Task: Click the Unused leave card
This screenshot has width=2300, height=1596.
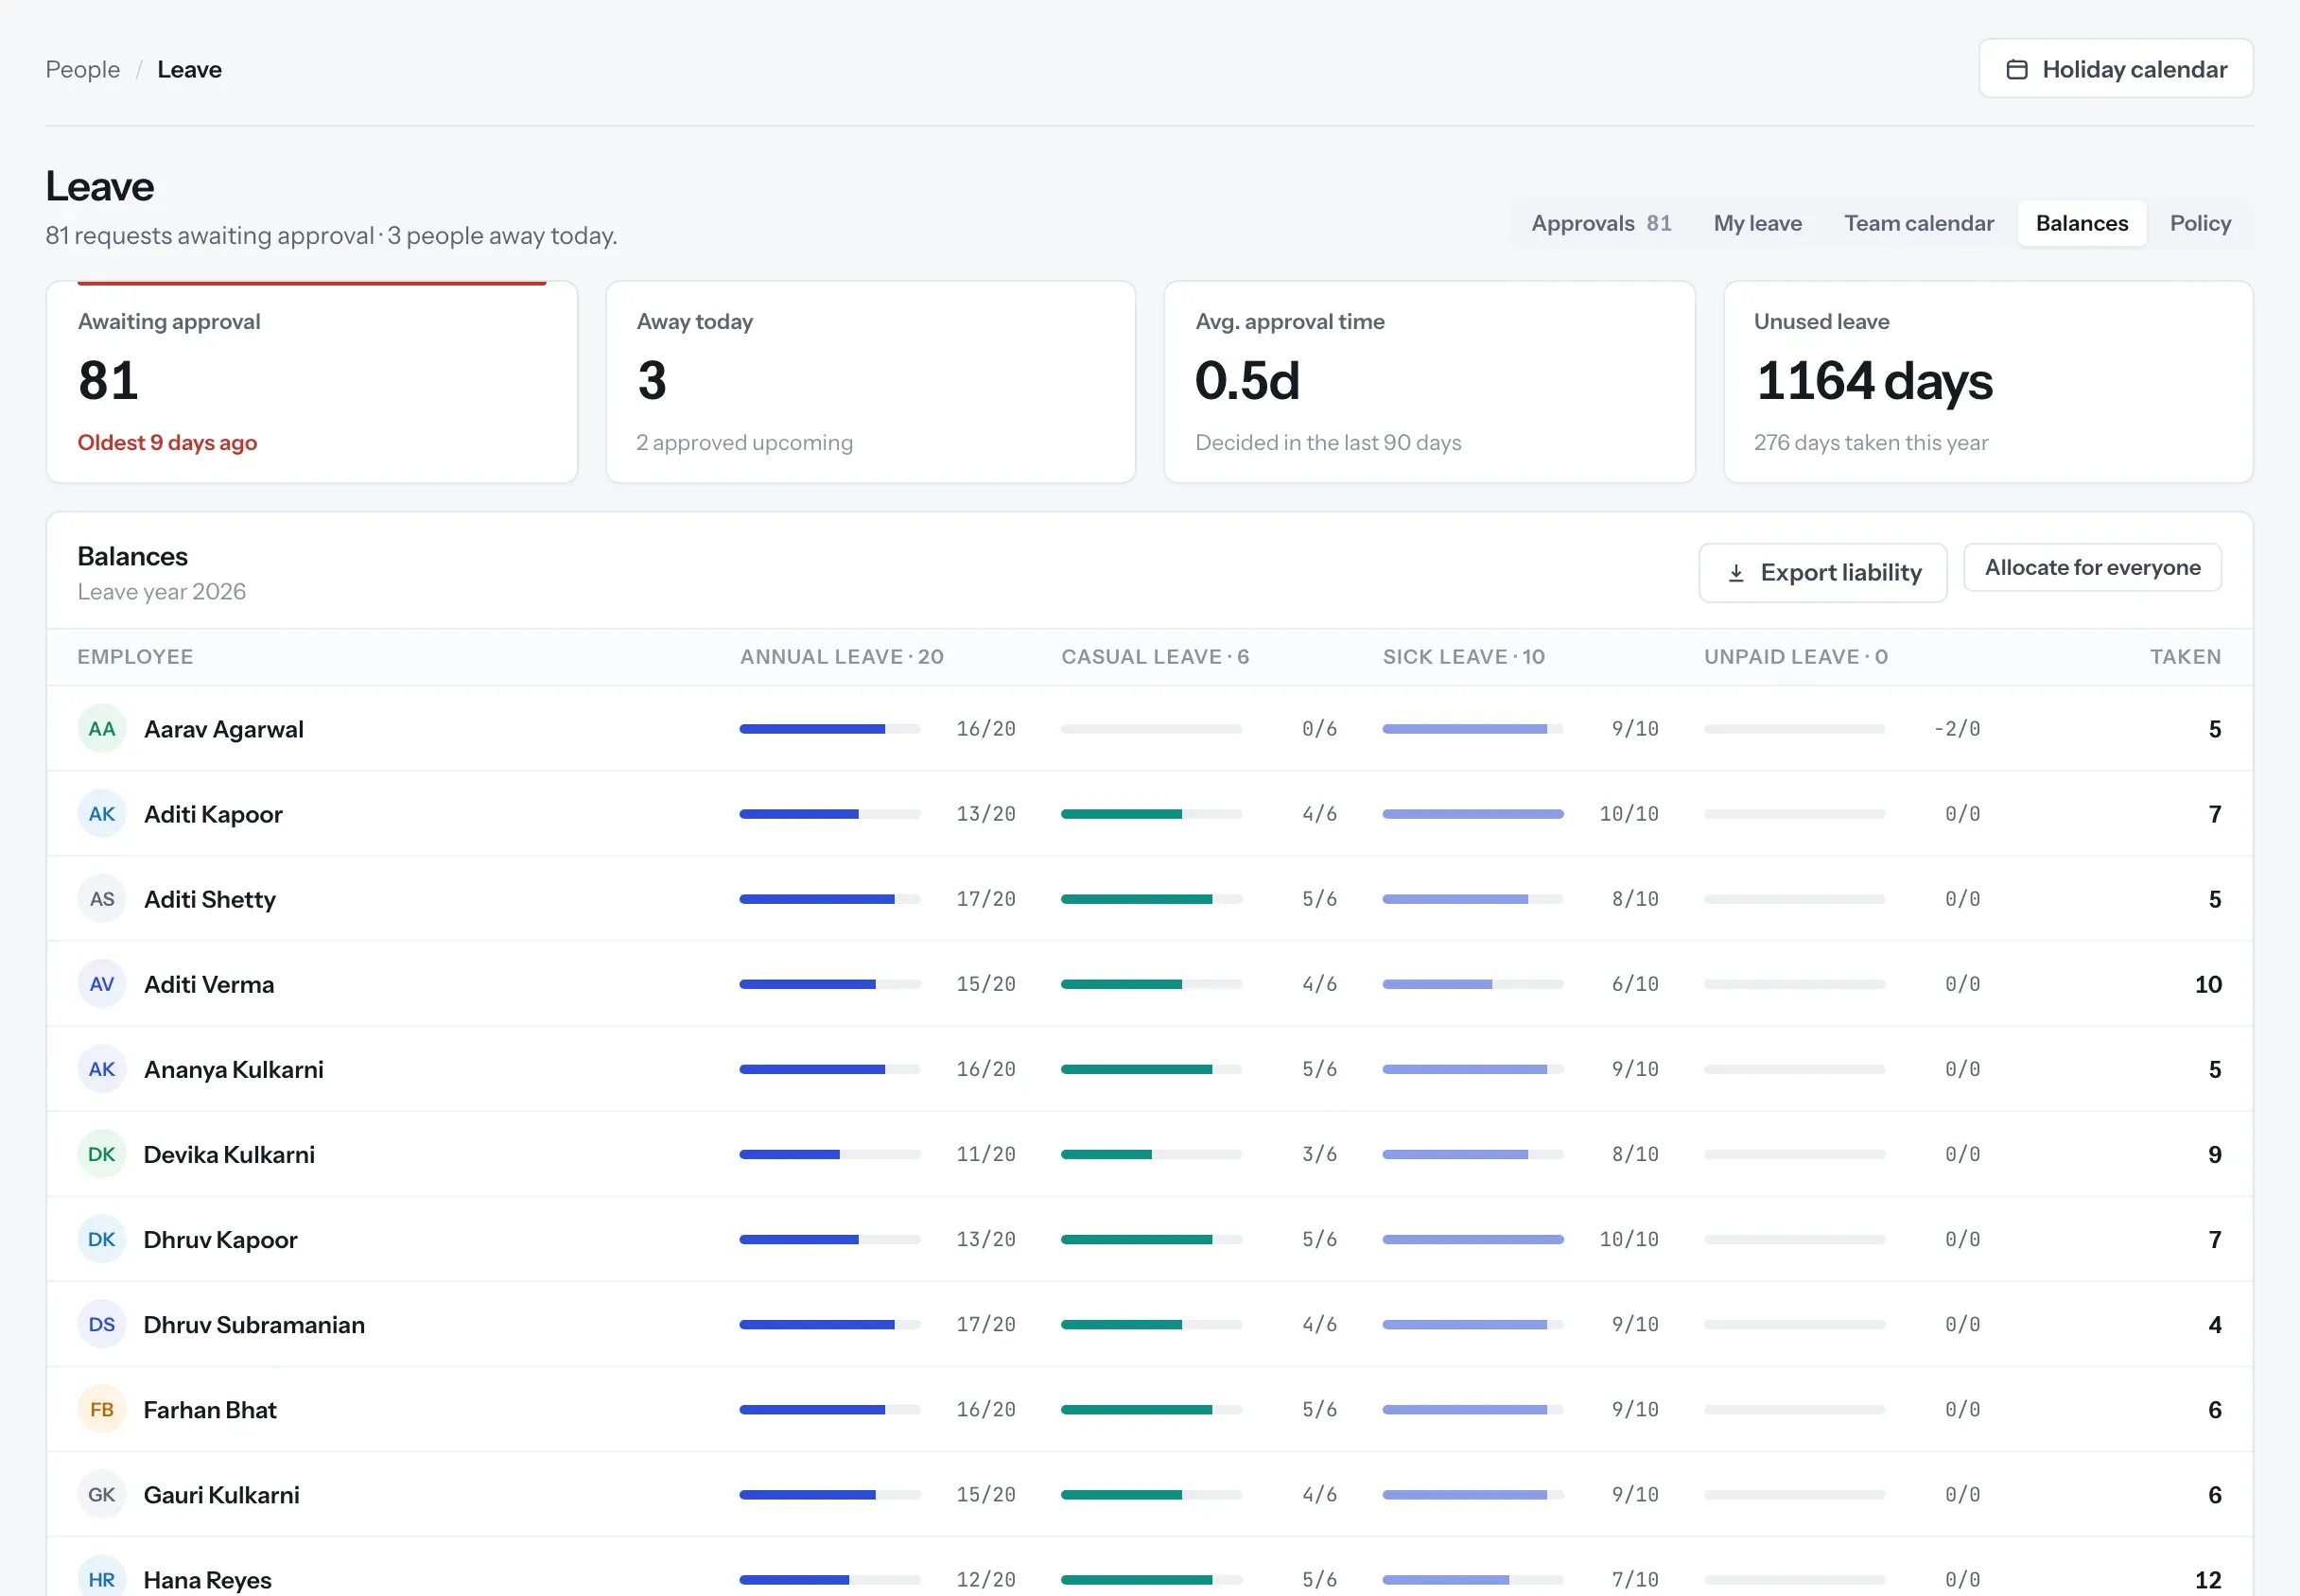Action: tap(1988, 382)
